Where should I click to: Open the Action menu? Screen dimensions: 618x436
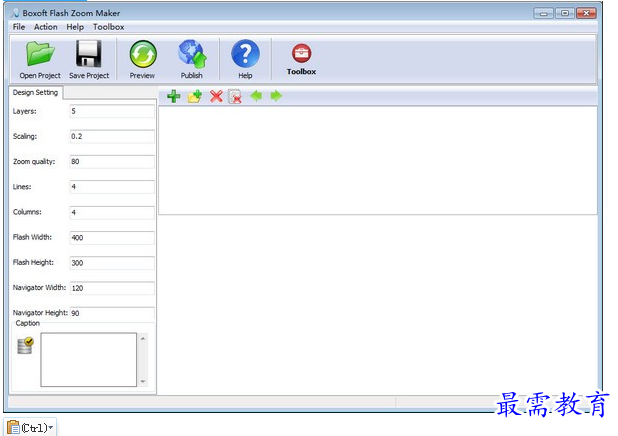click(46, 27)
